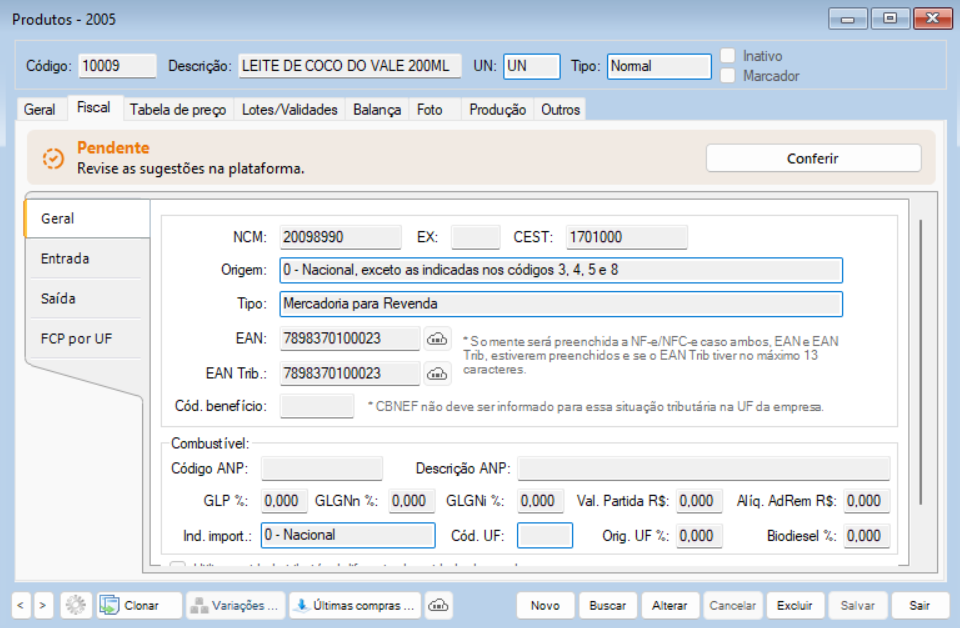Toggle the Inativo checkbox
Image resolution: width=960 pixels, height=628 pixels.
728,56
